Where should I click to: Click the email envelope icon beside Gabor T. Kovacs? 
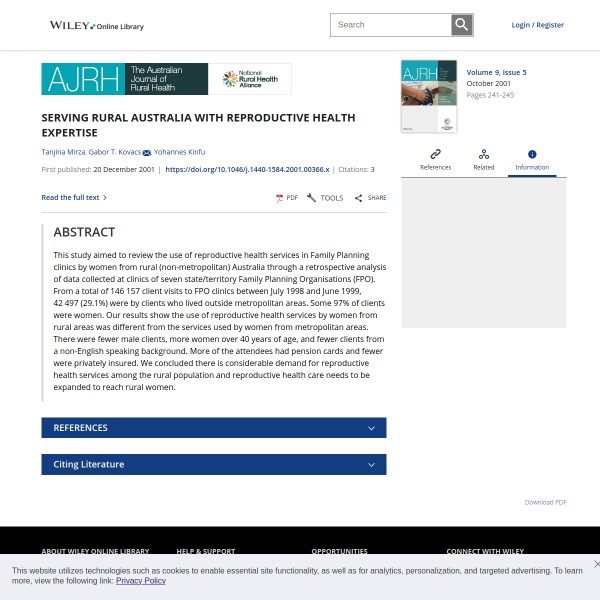click(147, 153)
